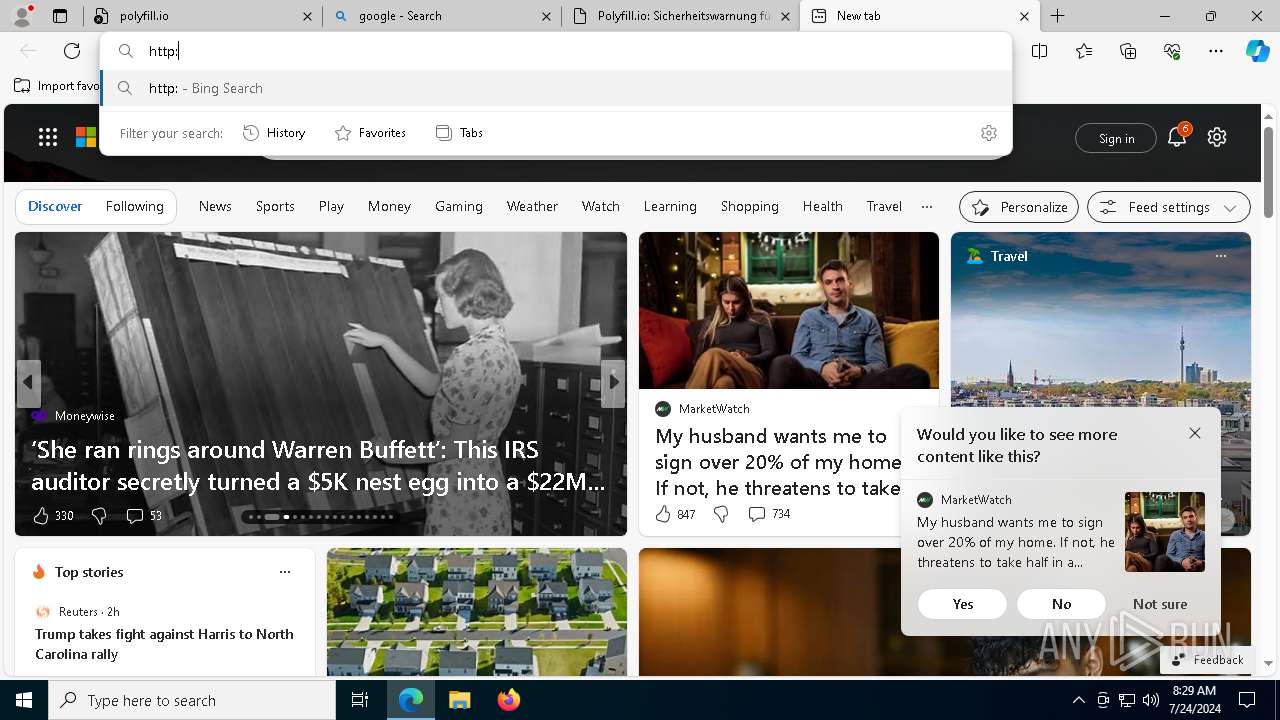Expand the Feed settings dropdown
This screenshot has width=1280, height=720.
click(x=1168, y=207)
